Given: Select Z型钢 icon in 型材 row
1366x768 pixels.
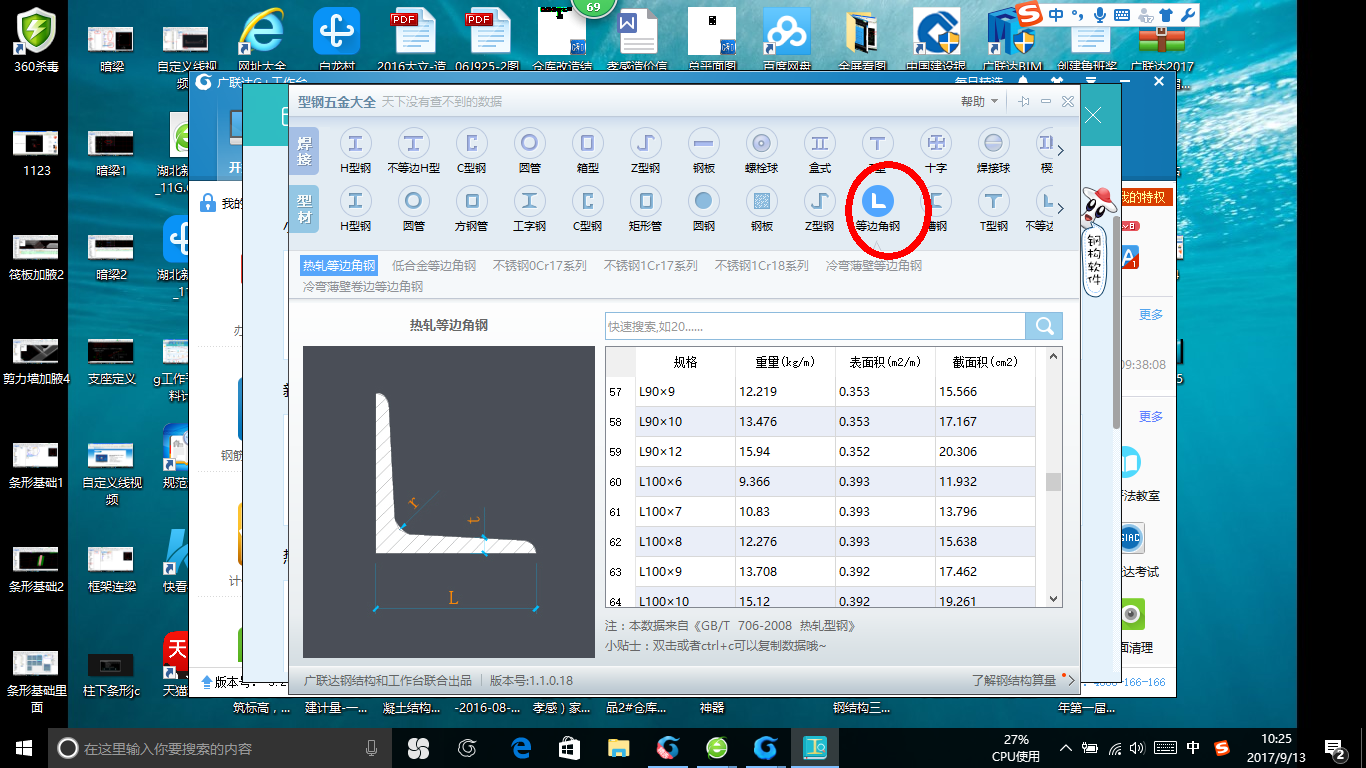Looking at the screenshot, I should [x=819, y=201].
